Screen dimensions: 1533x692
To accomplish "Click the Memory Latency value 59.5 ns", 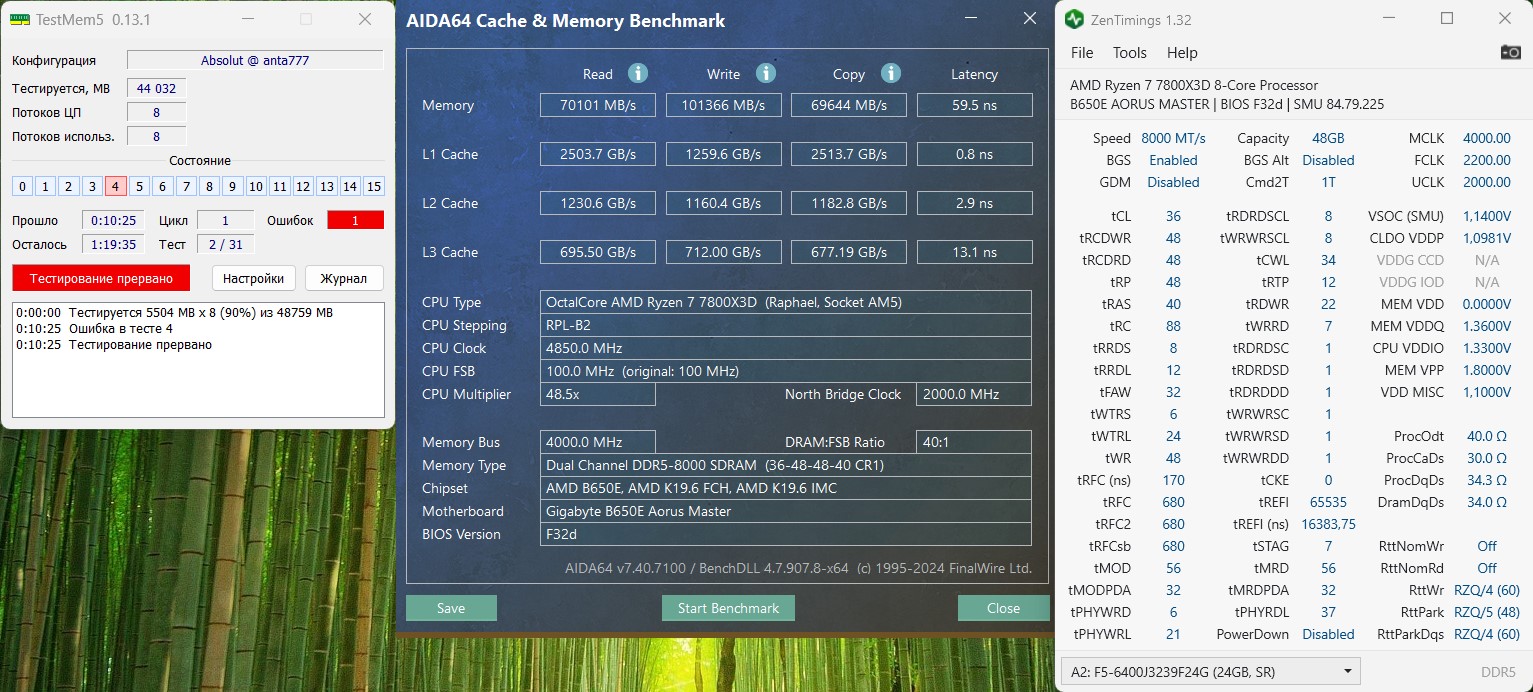I will (974, 105).
